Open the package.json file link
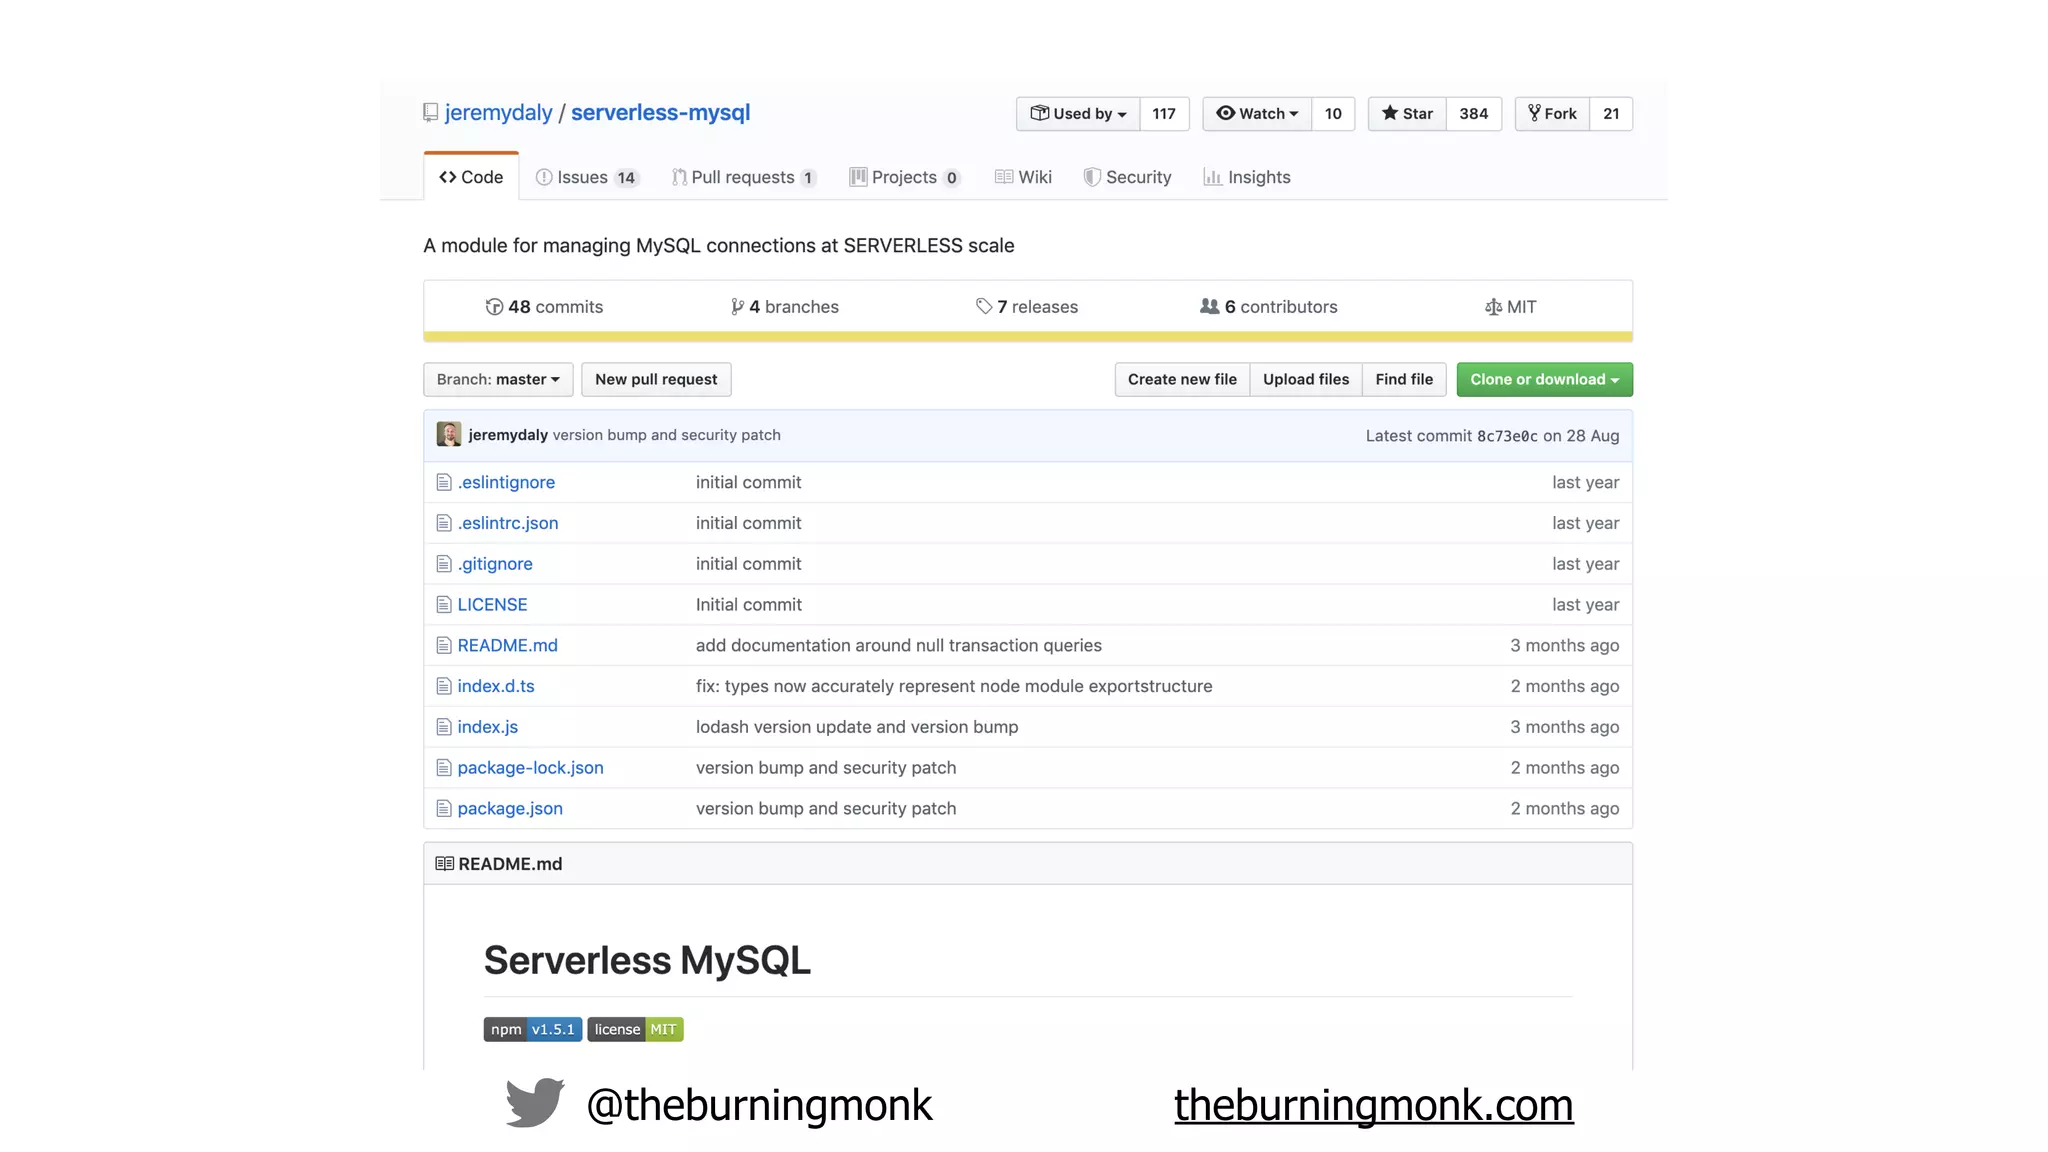The width and height of the screenshot is (2048, 1152). point(510,809)
